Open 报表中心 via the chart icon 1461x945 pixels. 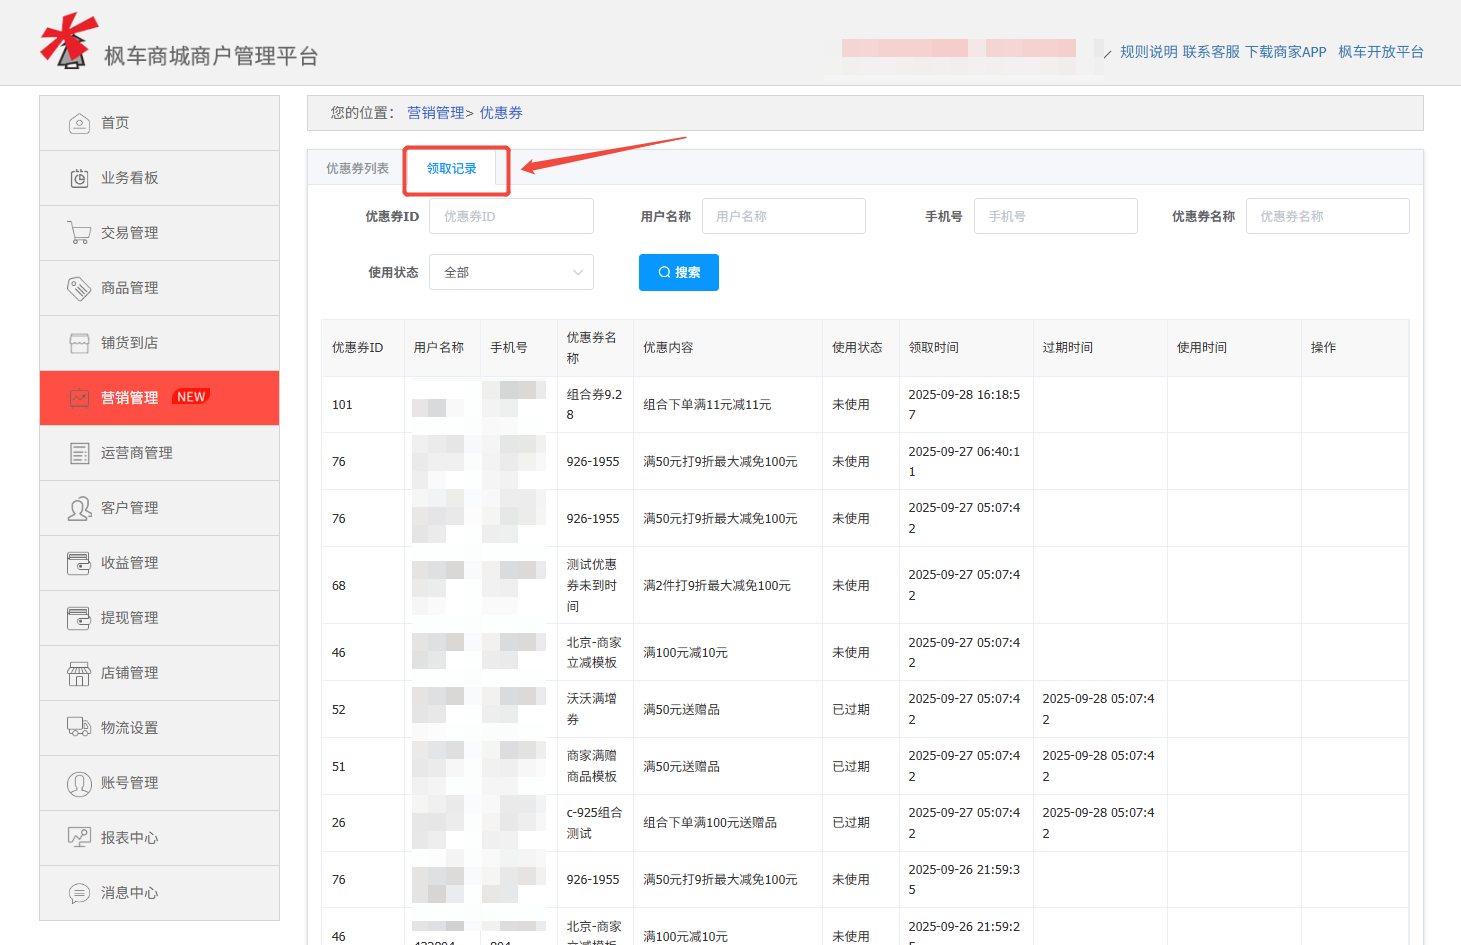pos(80,837)
